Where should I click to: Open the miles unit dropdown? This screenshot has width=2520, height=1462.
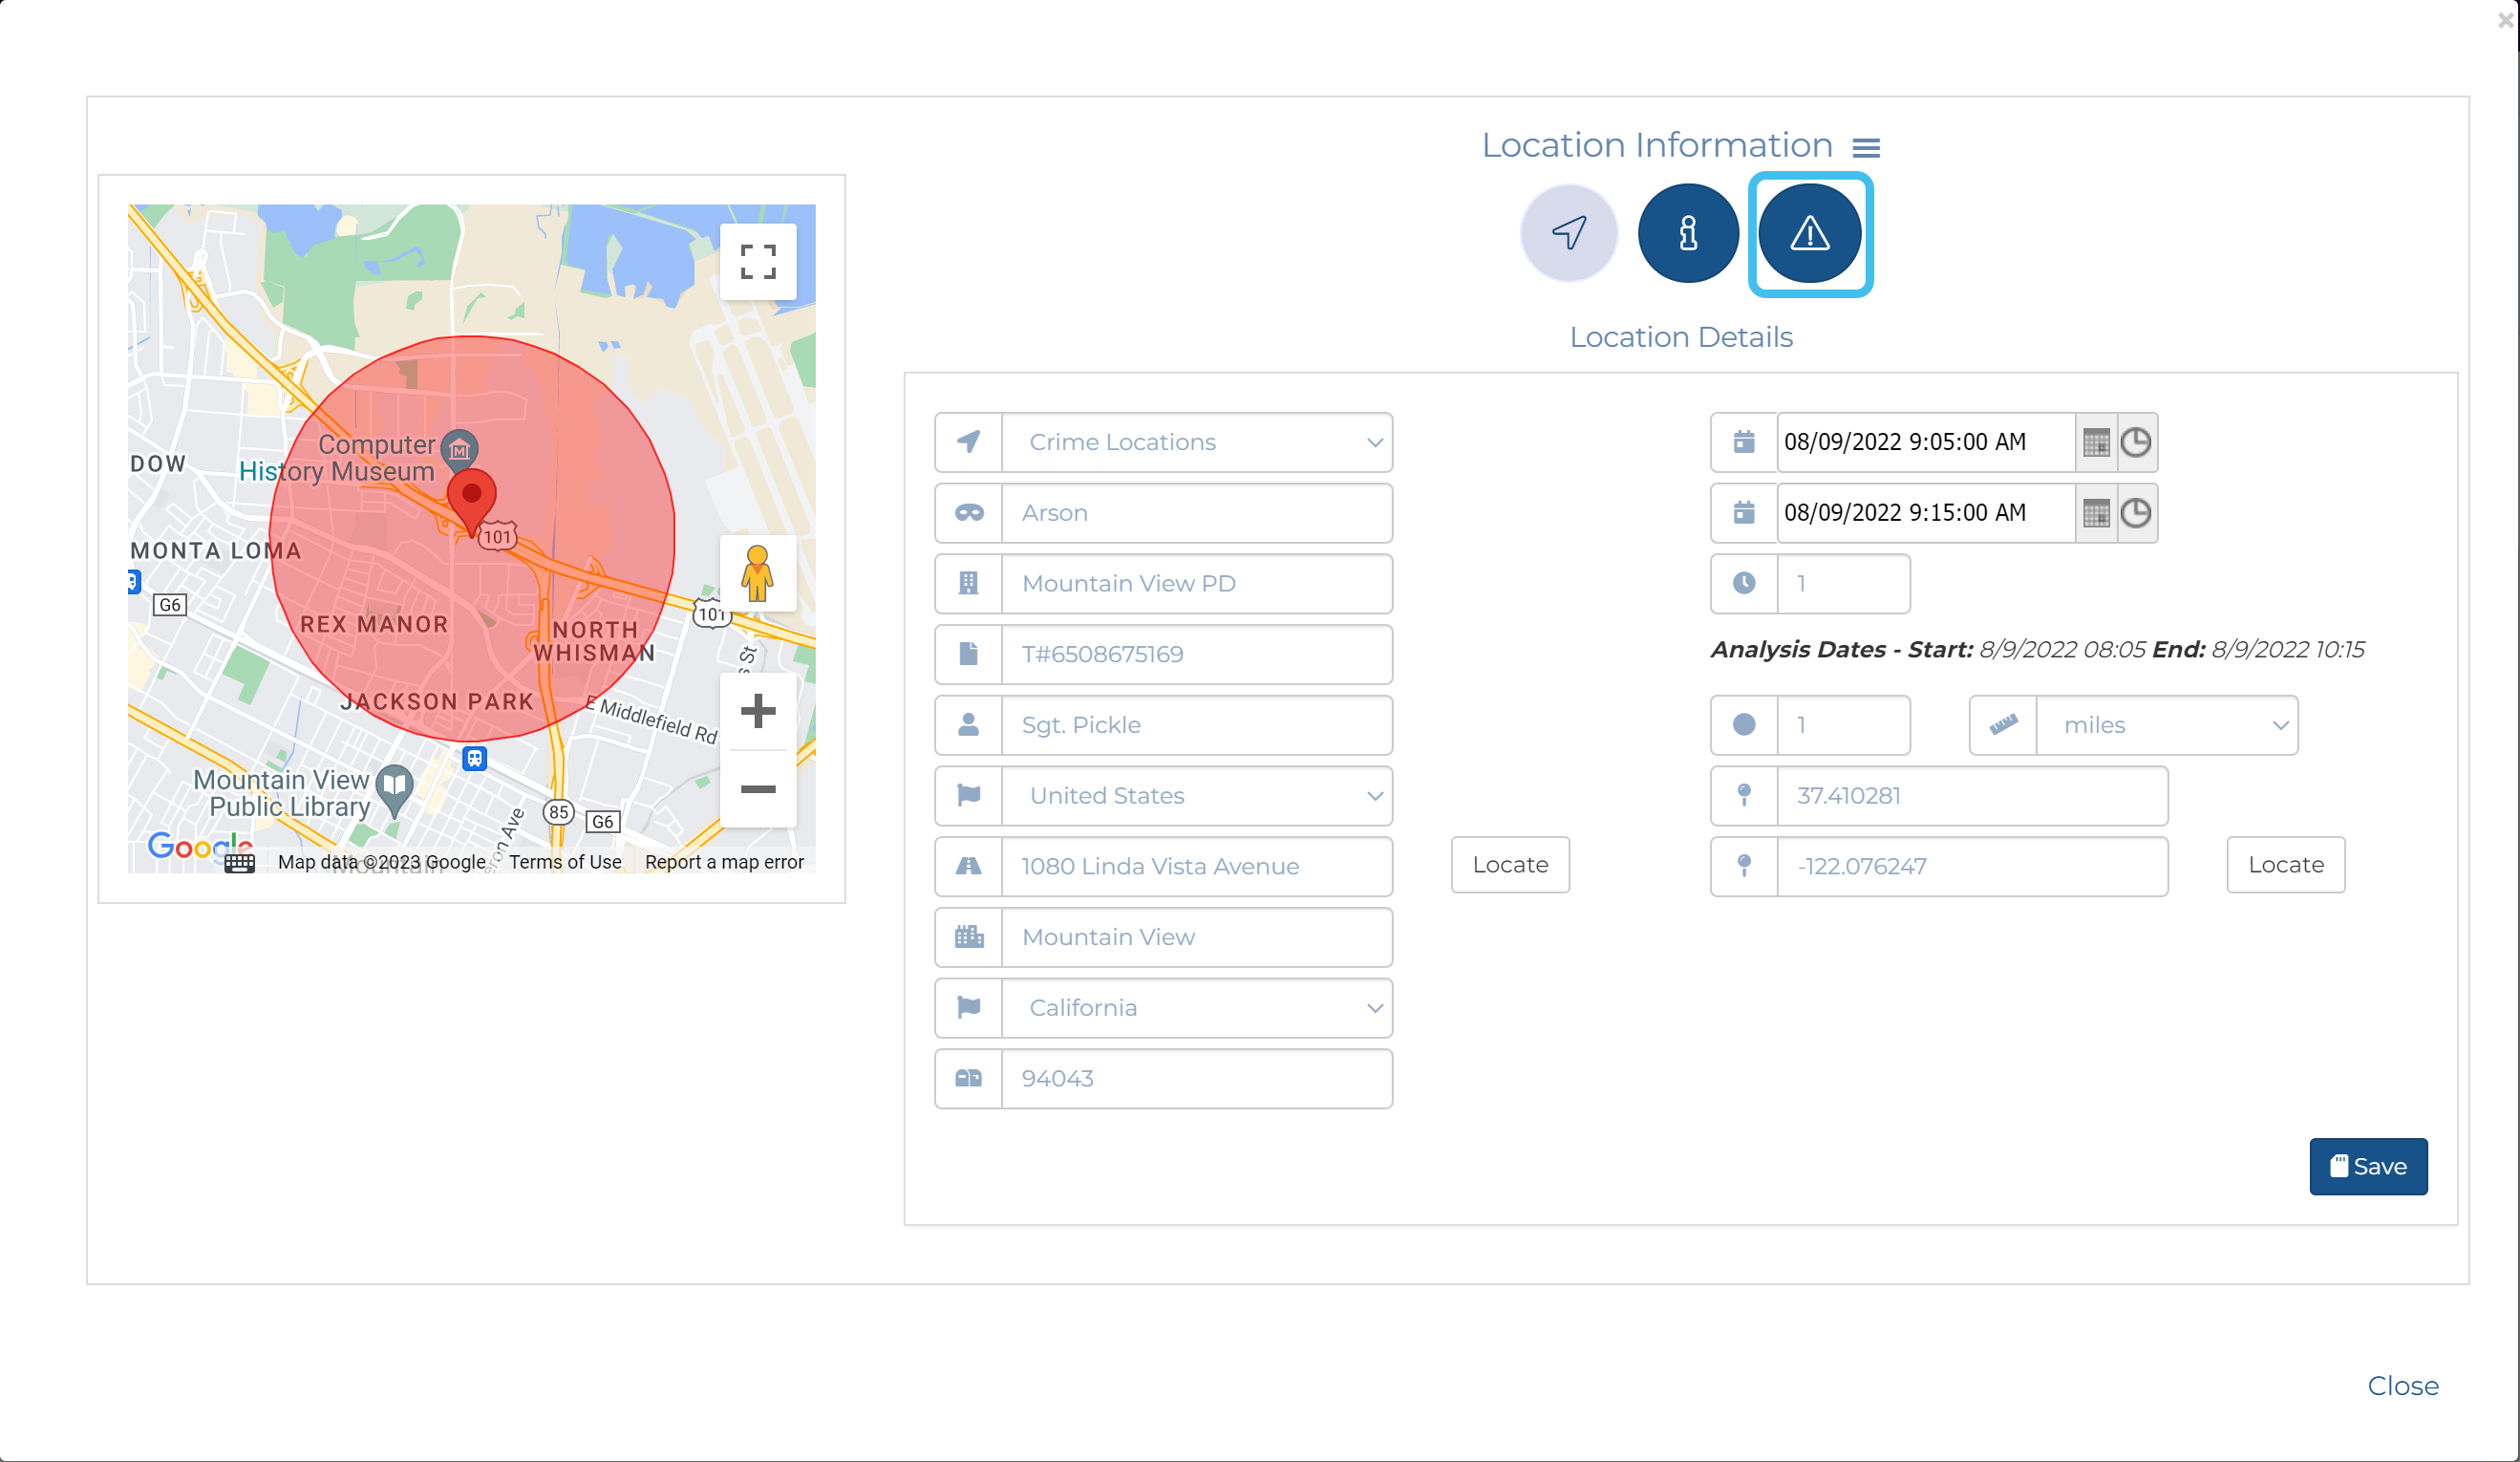pyautogui.click(x=2166, y=725)
